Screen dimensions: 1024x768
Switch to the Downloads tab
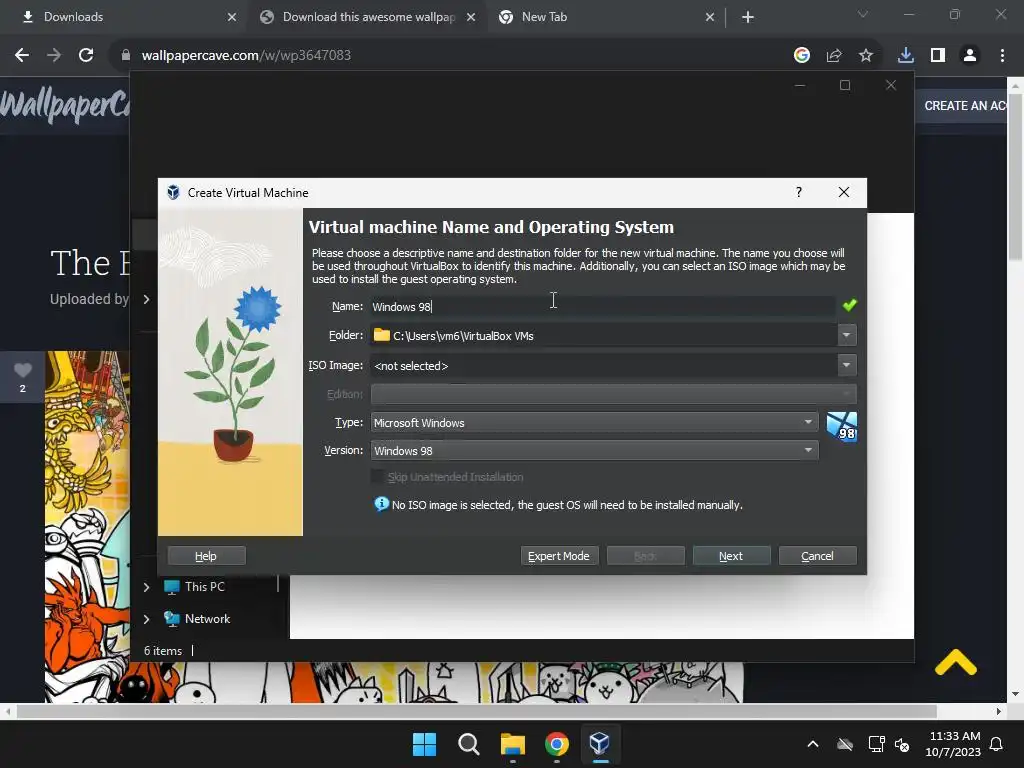[x=124, y=17]
